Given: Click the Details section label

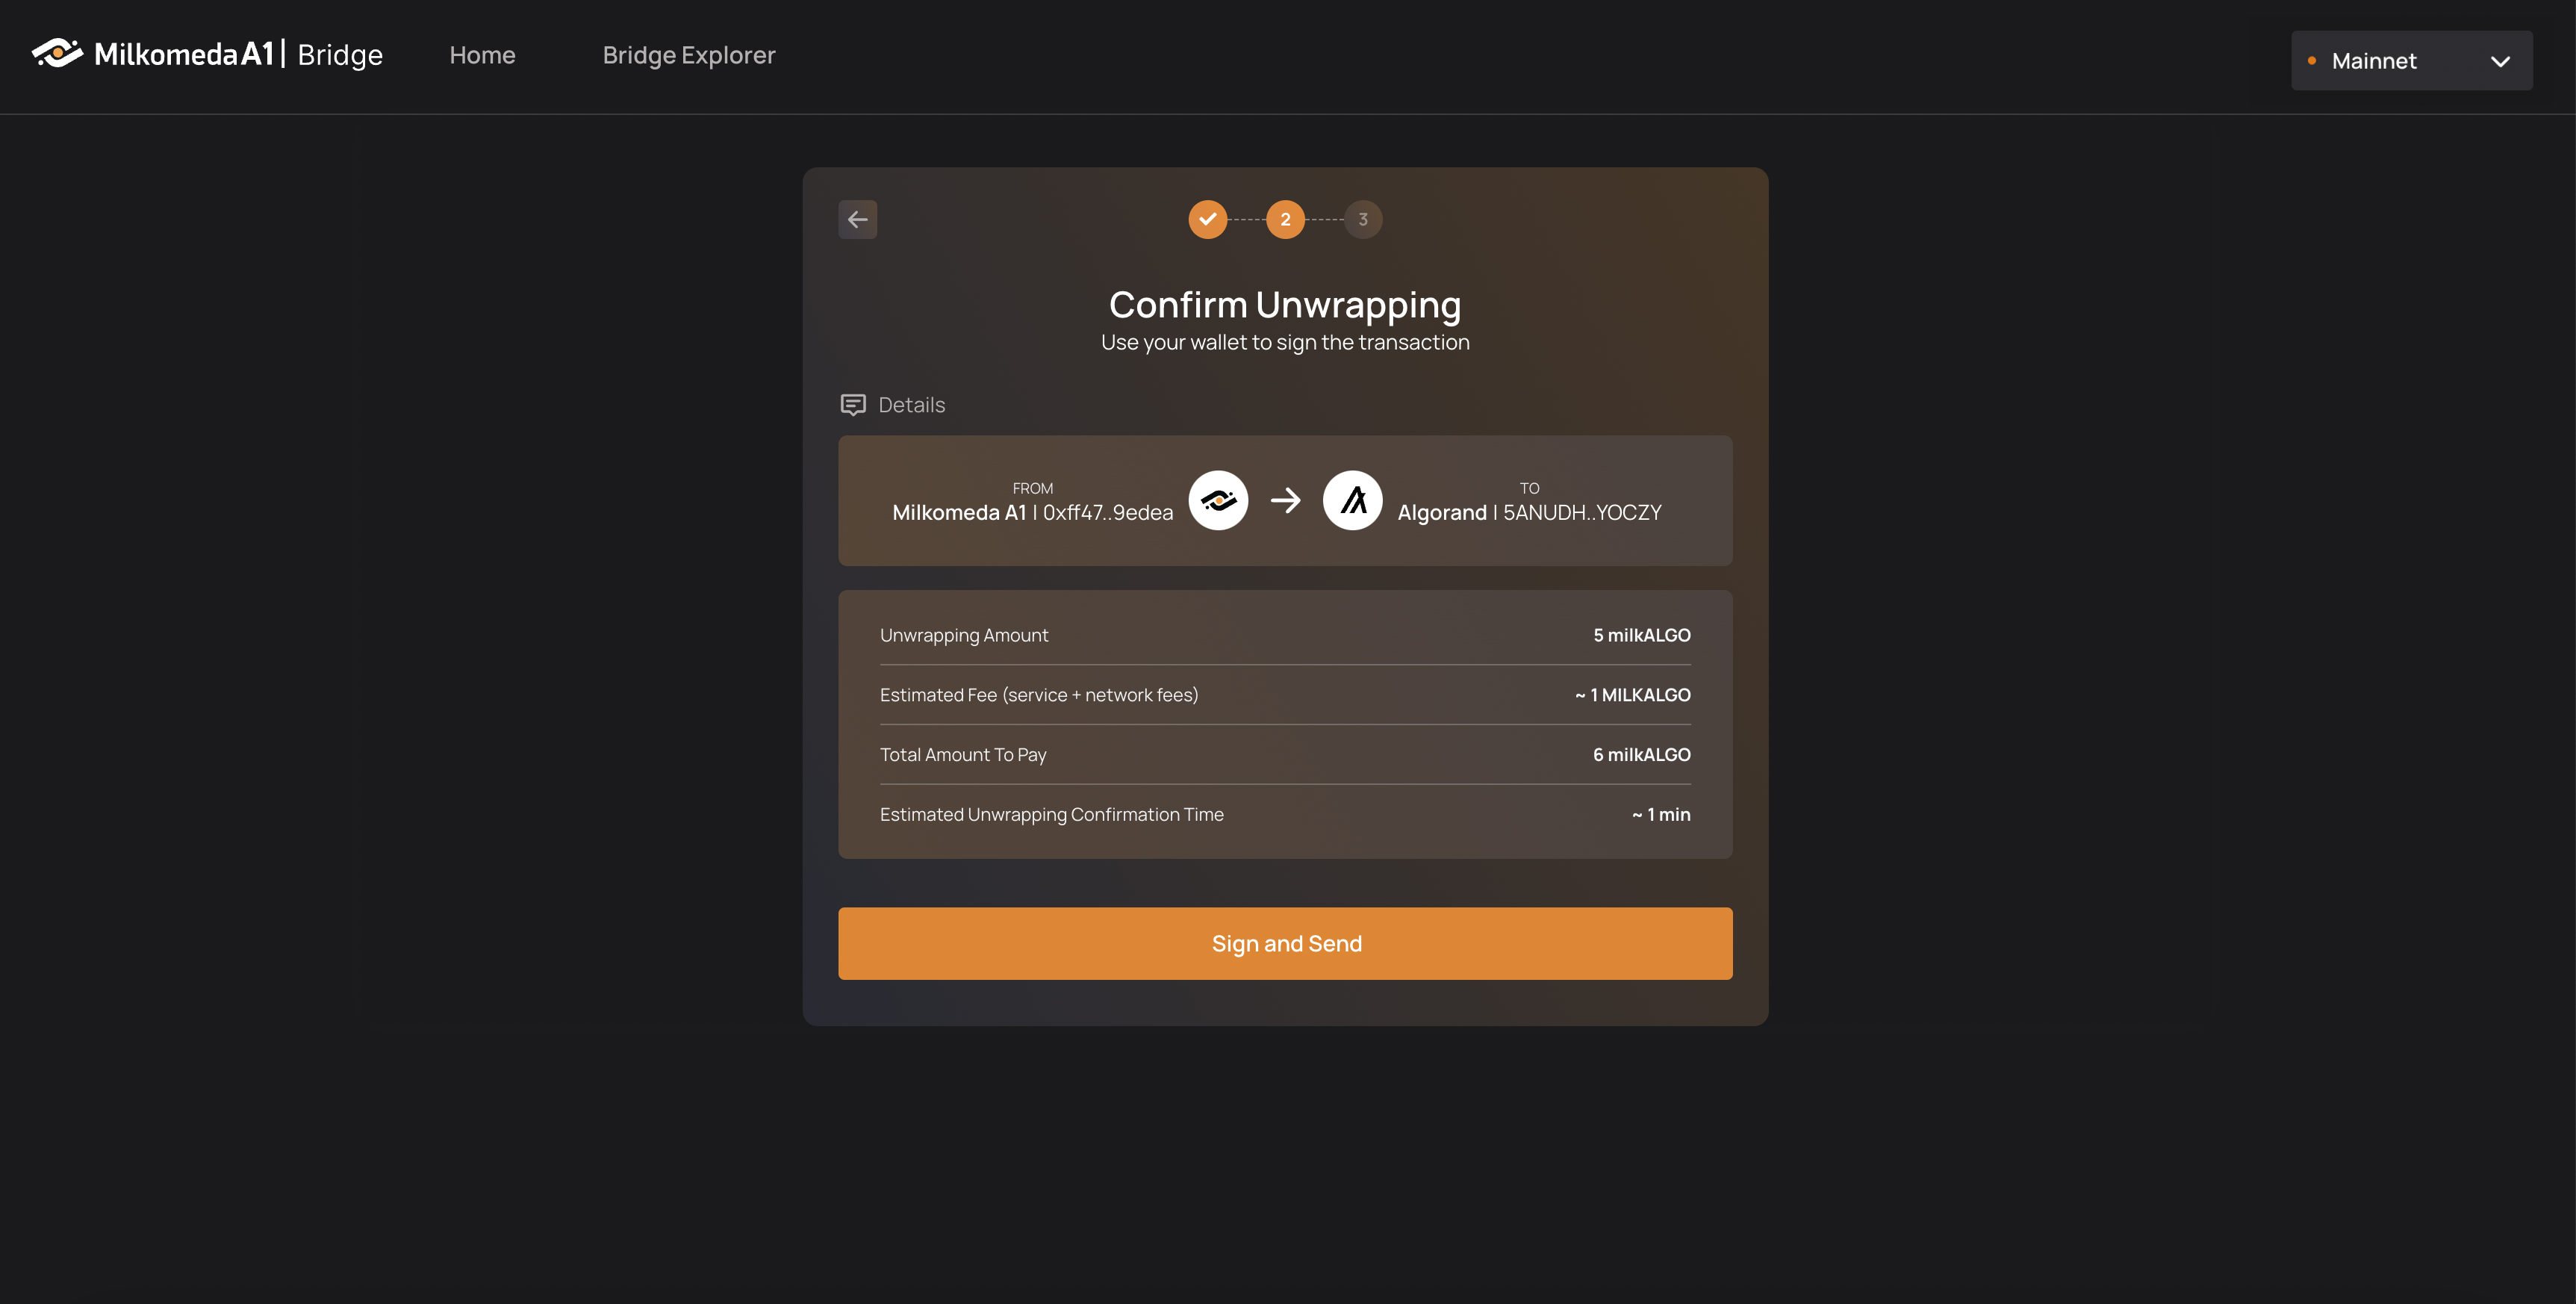Looking at the screenshot, I should [x=911, y=405].
